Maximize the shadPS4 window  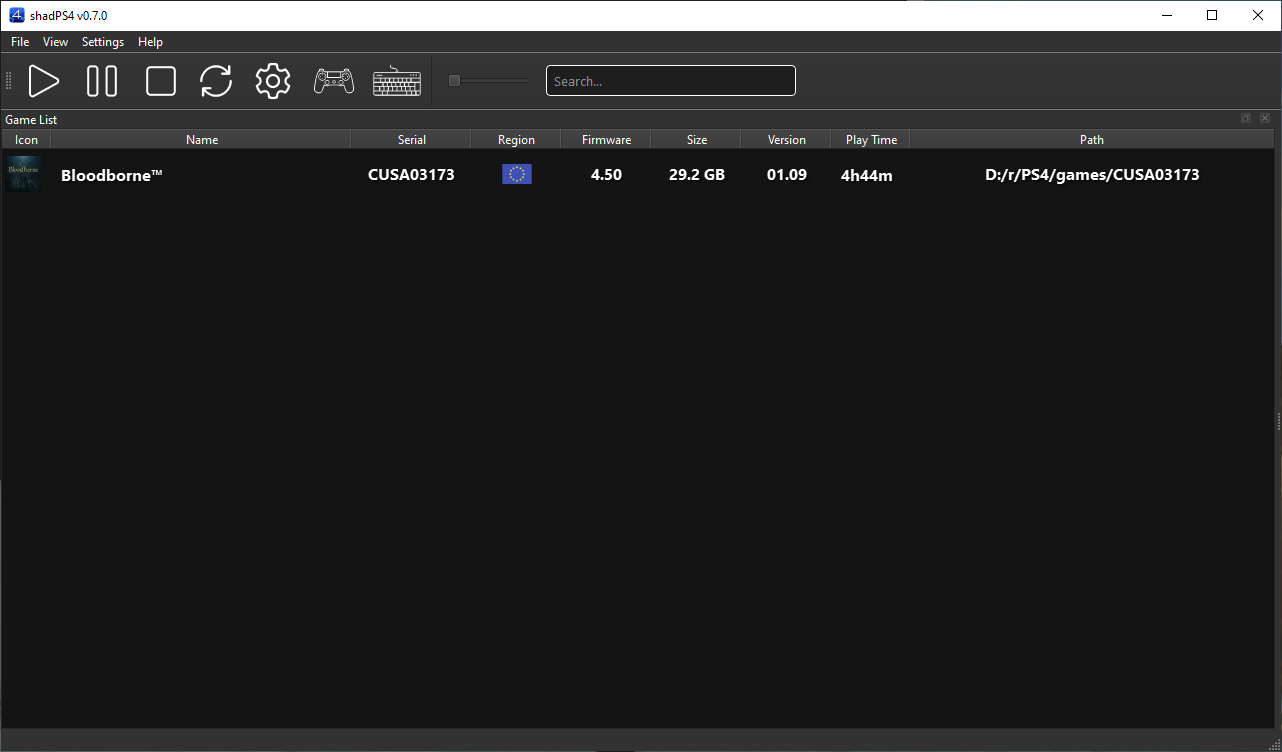click(1212, 15)
